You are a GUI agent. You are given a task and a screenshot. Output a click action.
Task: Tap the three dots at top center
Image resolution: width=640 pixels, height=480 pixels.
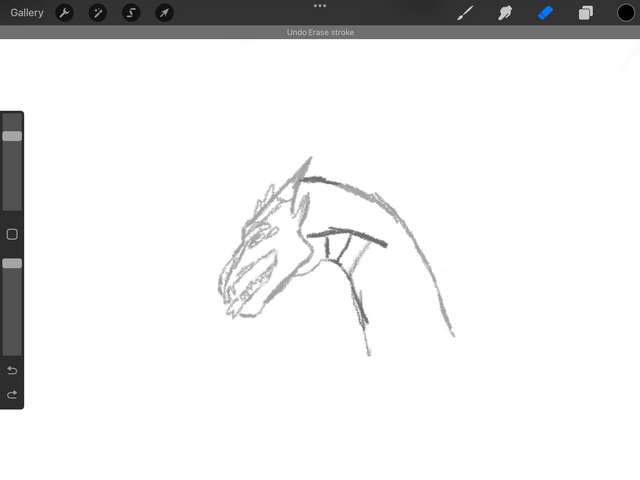320,6
